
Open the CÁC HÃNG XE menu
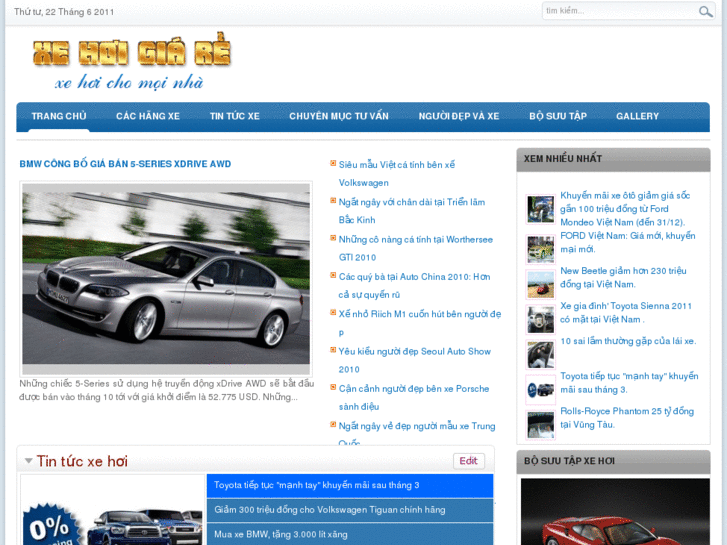148,116
